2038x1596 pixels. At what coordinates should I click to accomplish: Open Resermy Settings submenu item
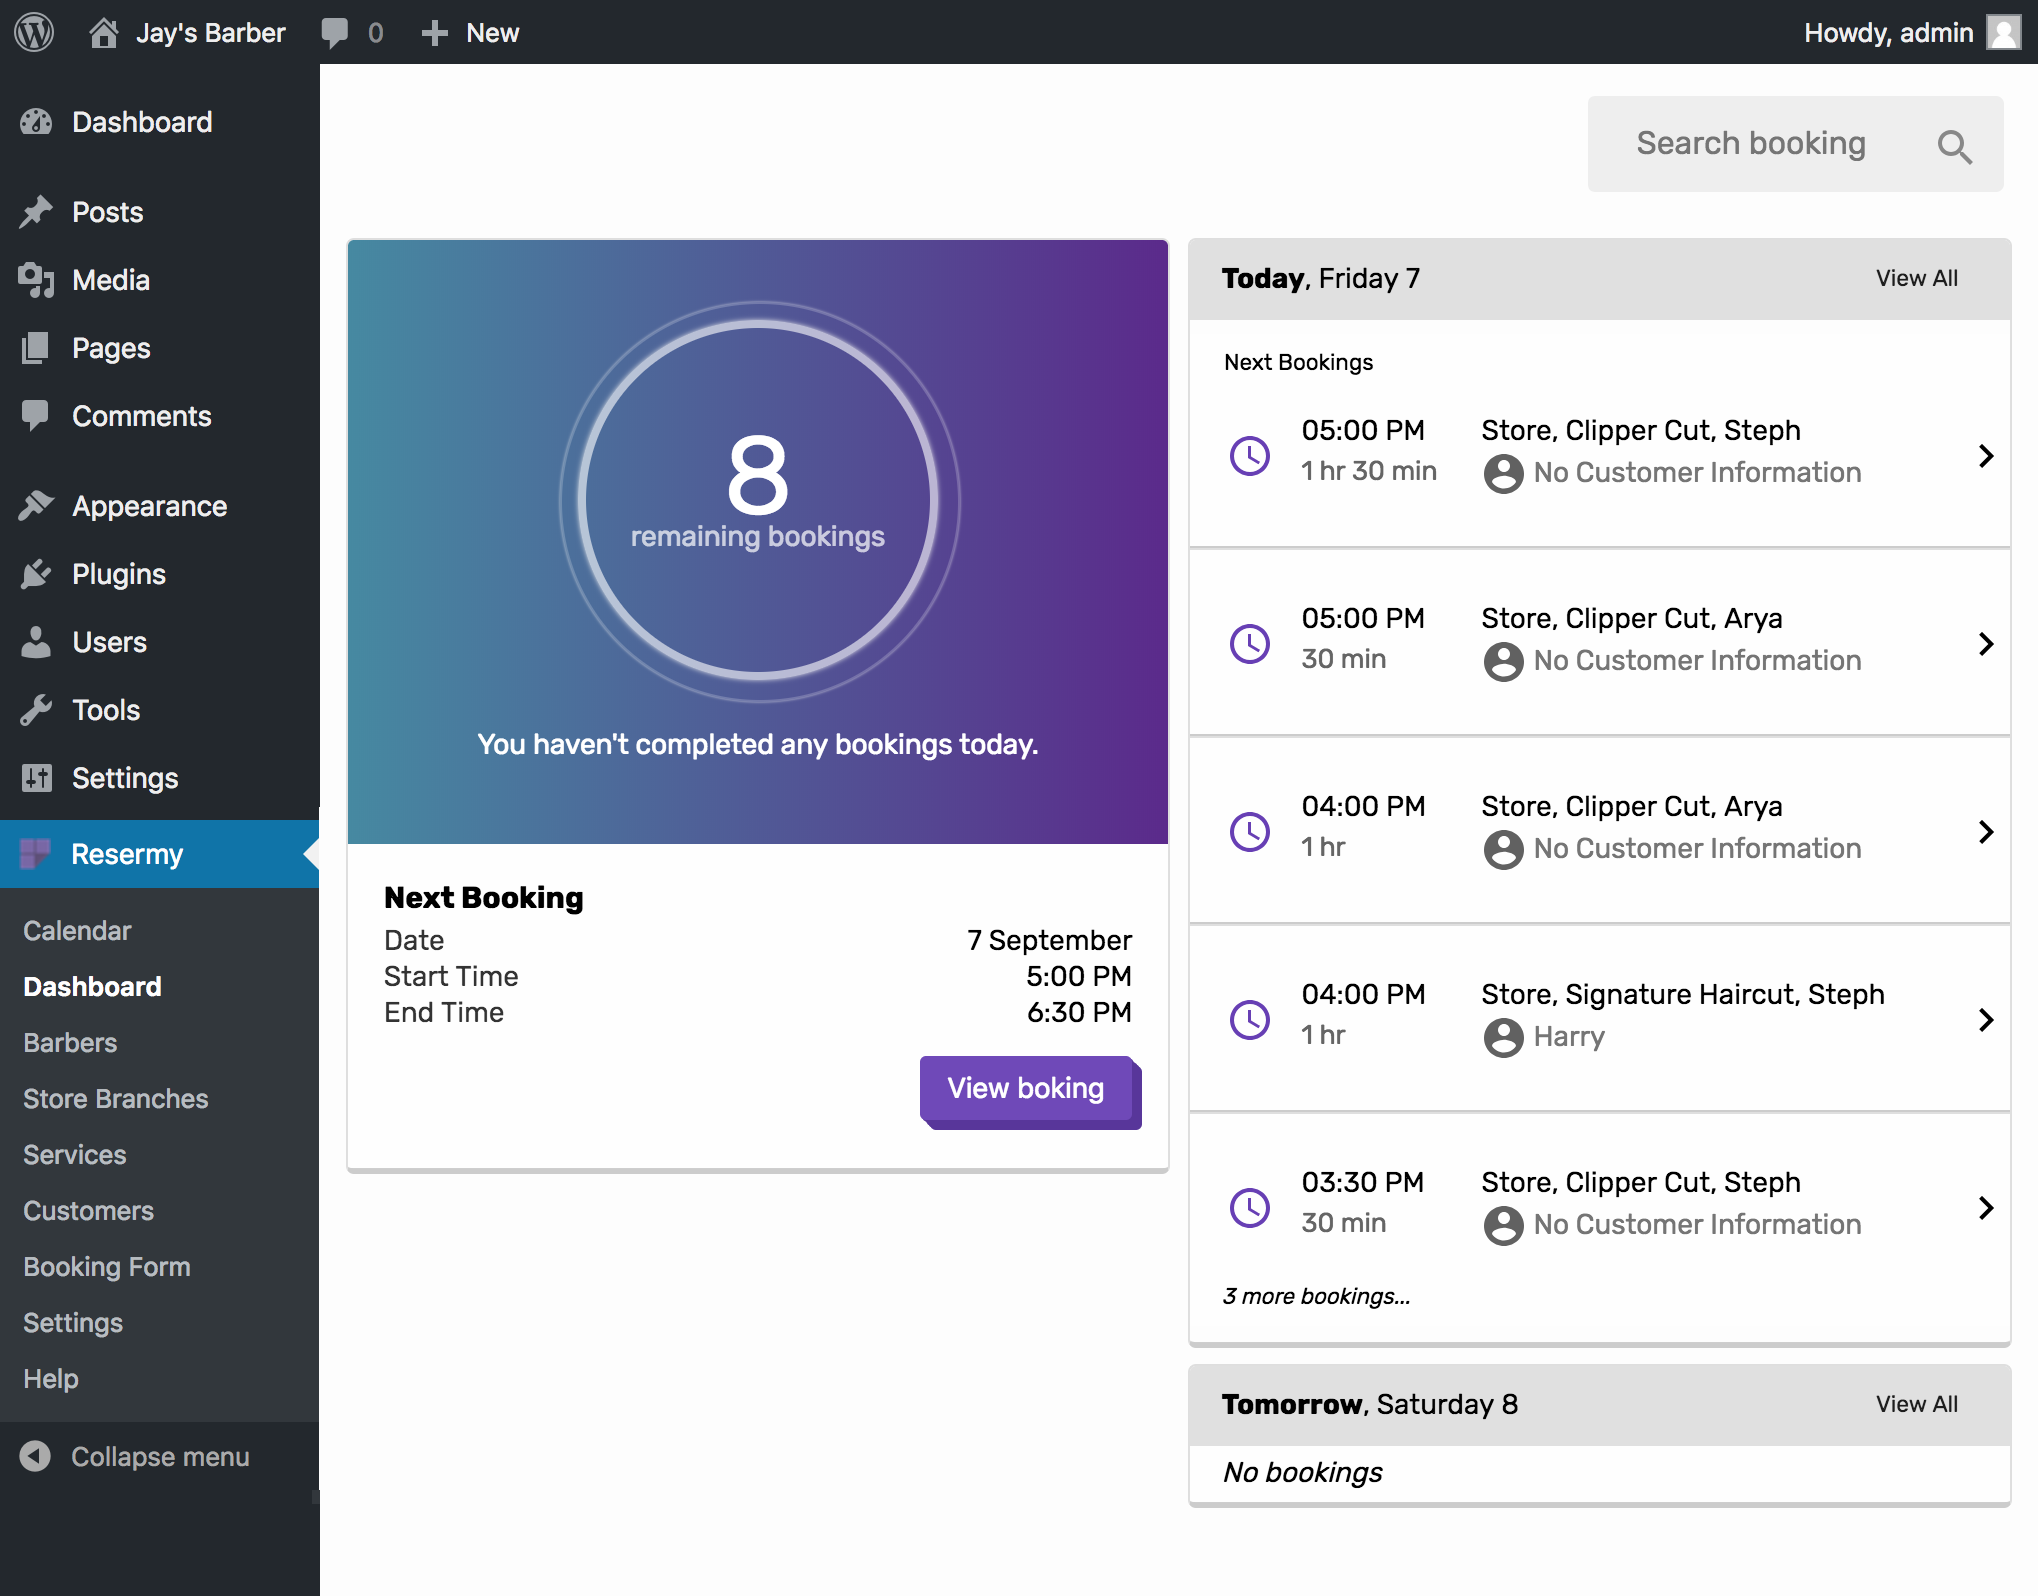click(x=73, y=1323)
